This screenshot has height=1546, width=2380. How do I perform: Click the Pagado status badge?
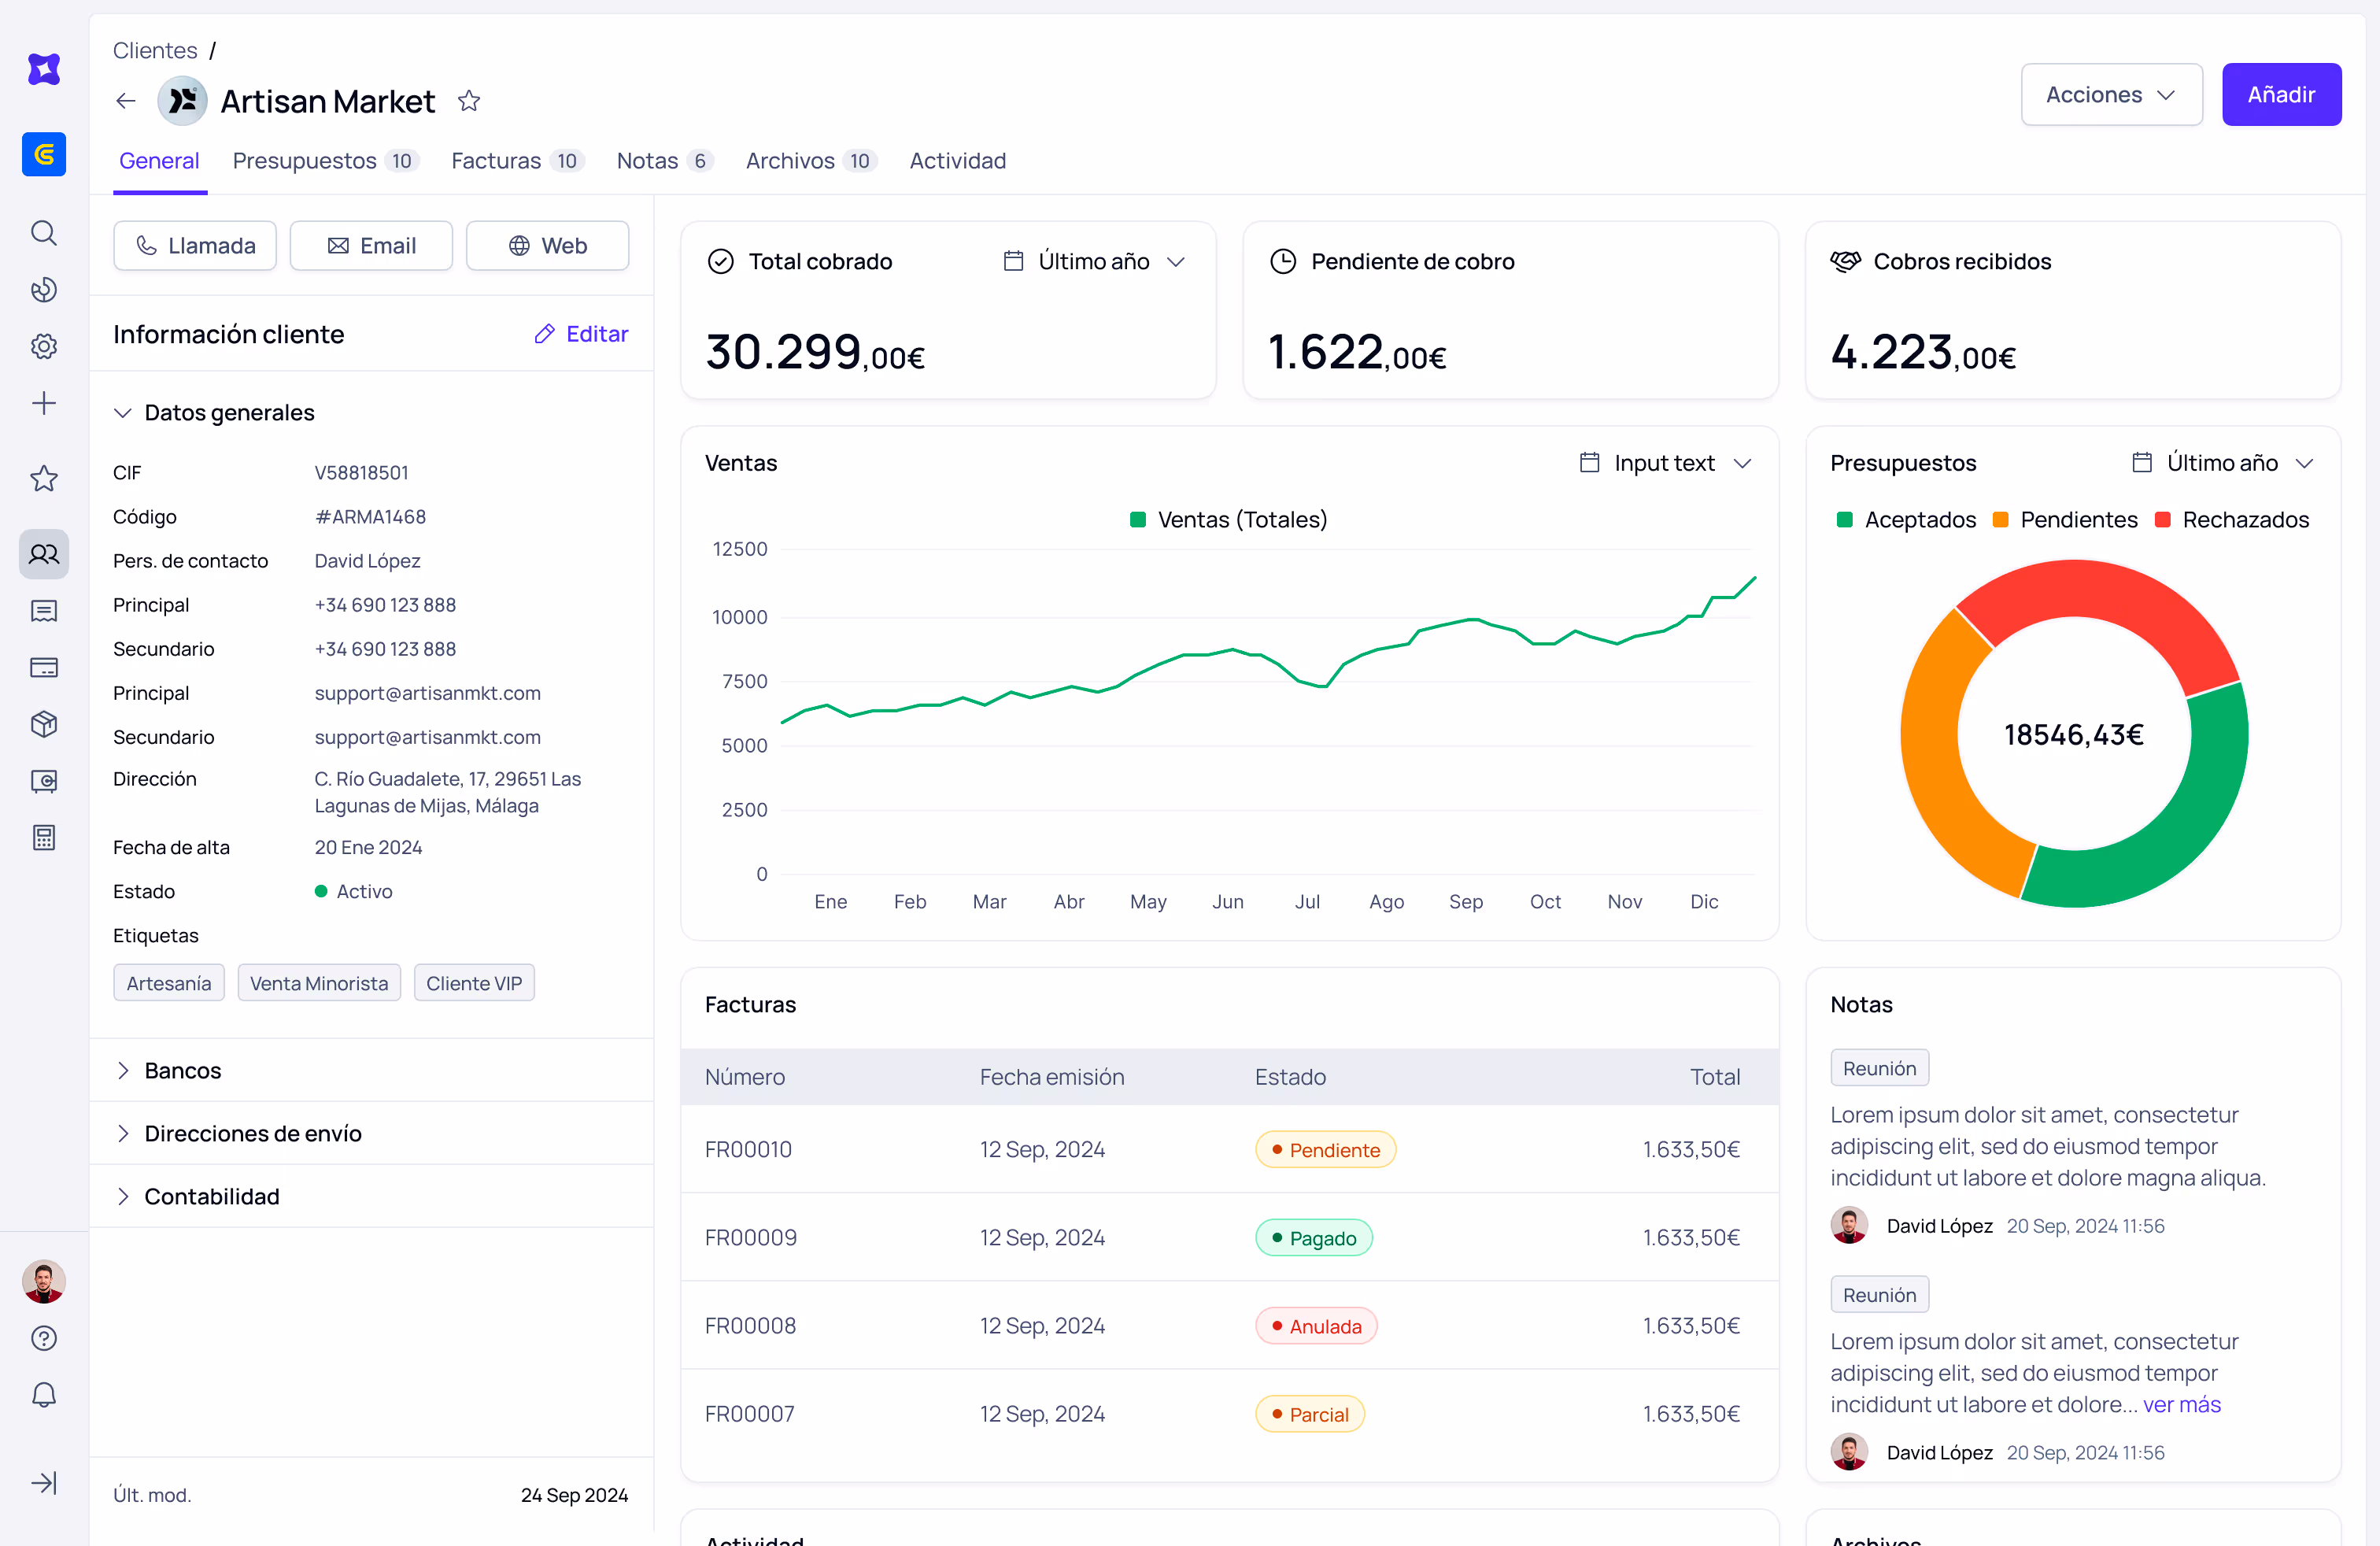(1314, 1238)
